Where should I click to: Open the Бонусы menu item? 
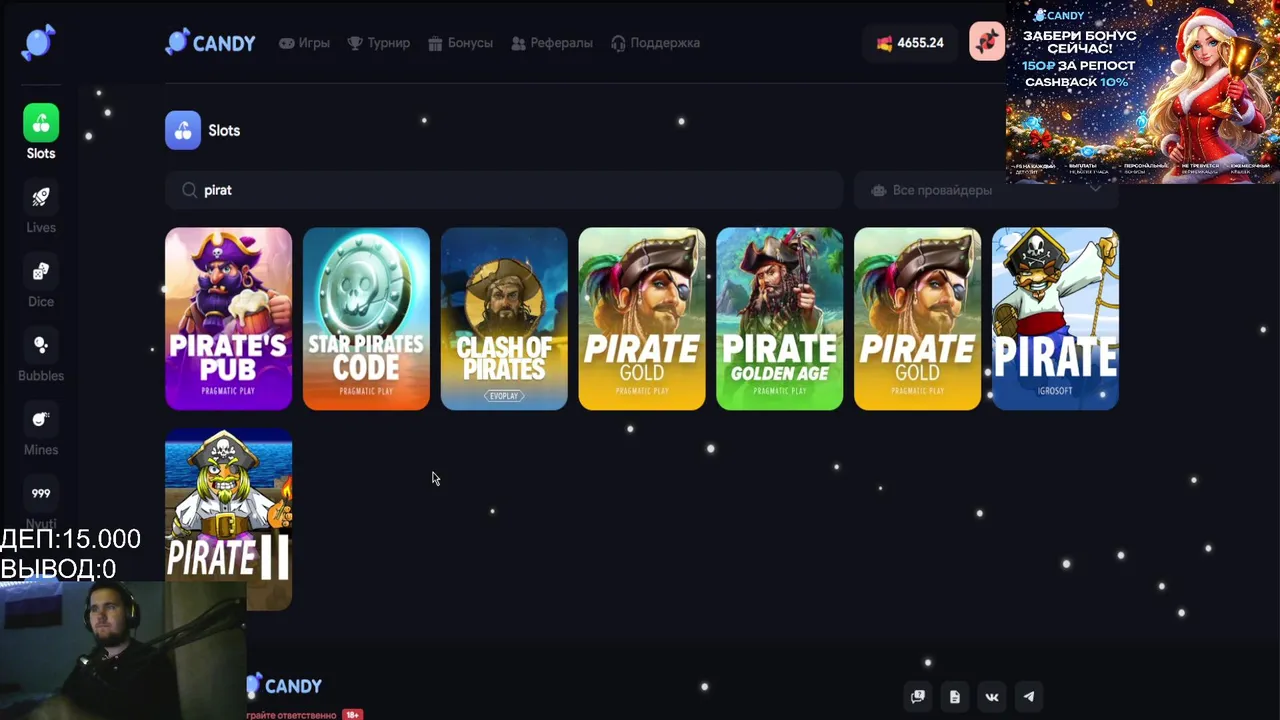(x=460, y=43)
